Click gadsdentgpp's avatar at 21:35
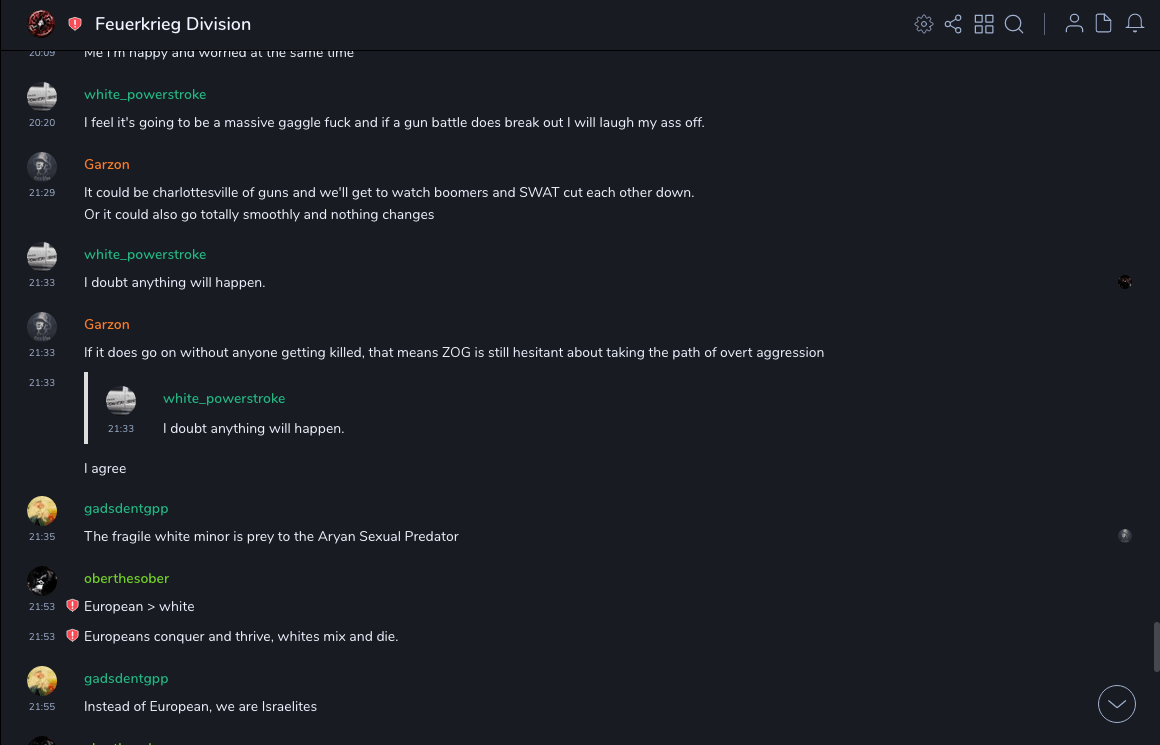The image size is (1160, 745). 42,511
